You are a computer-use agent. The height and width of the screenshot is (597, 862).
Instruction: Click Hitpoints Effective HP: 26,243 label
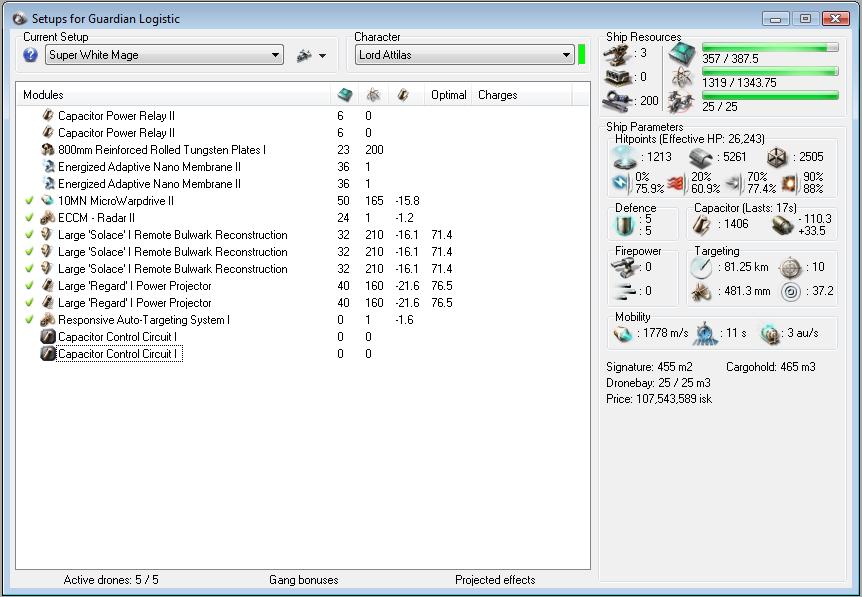click(689, 139)
